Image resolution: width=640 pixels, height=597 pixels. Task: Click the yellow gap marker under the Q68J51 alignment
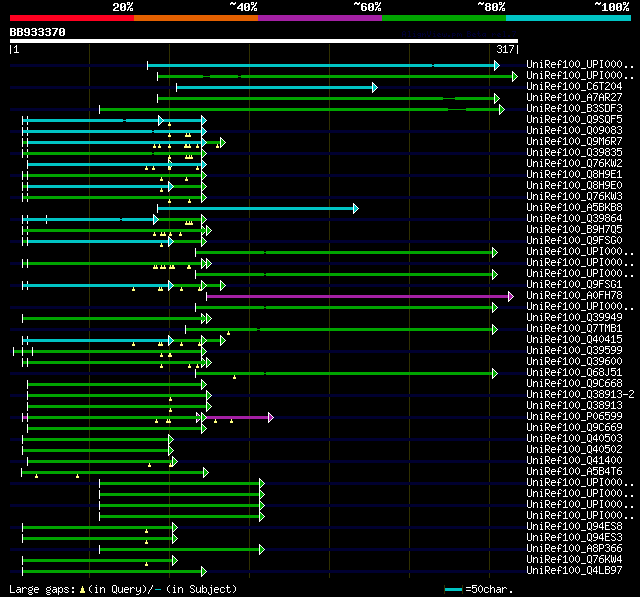tap(234, 377)
